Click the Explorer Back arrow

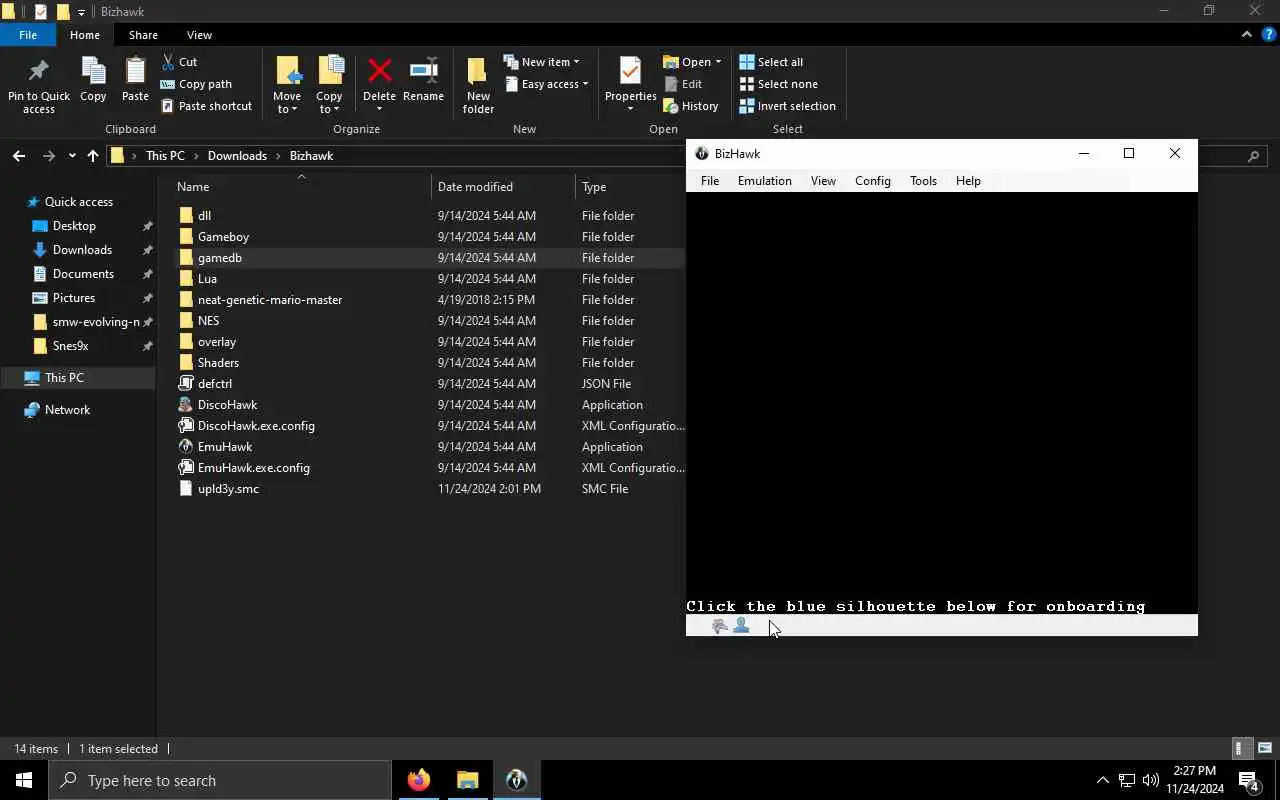tap(18, 156)
